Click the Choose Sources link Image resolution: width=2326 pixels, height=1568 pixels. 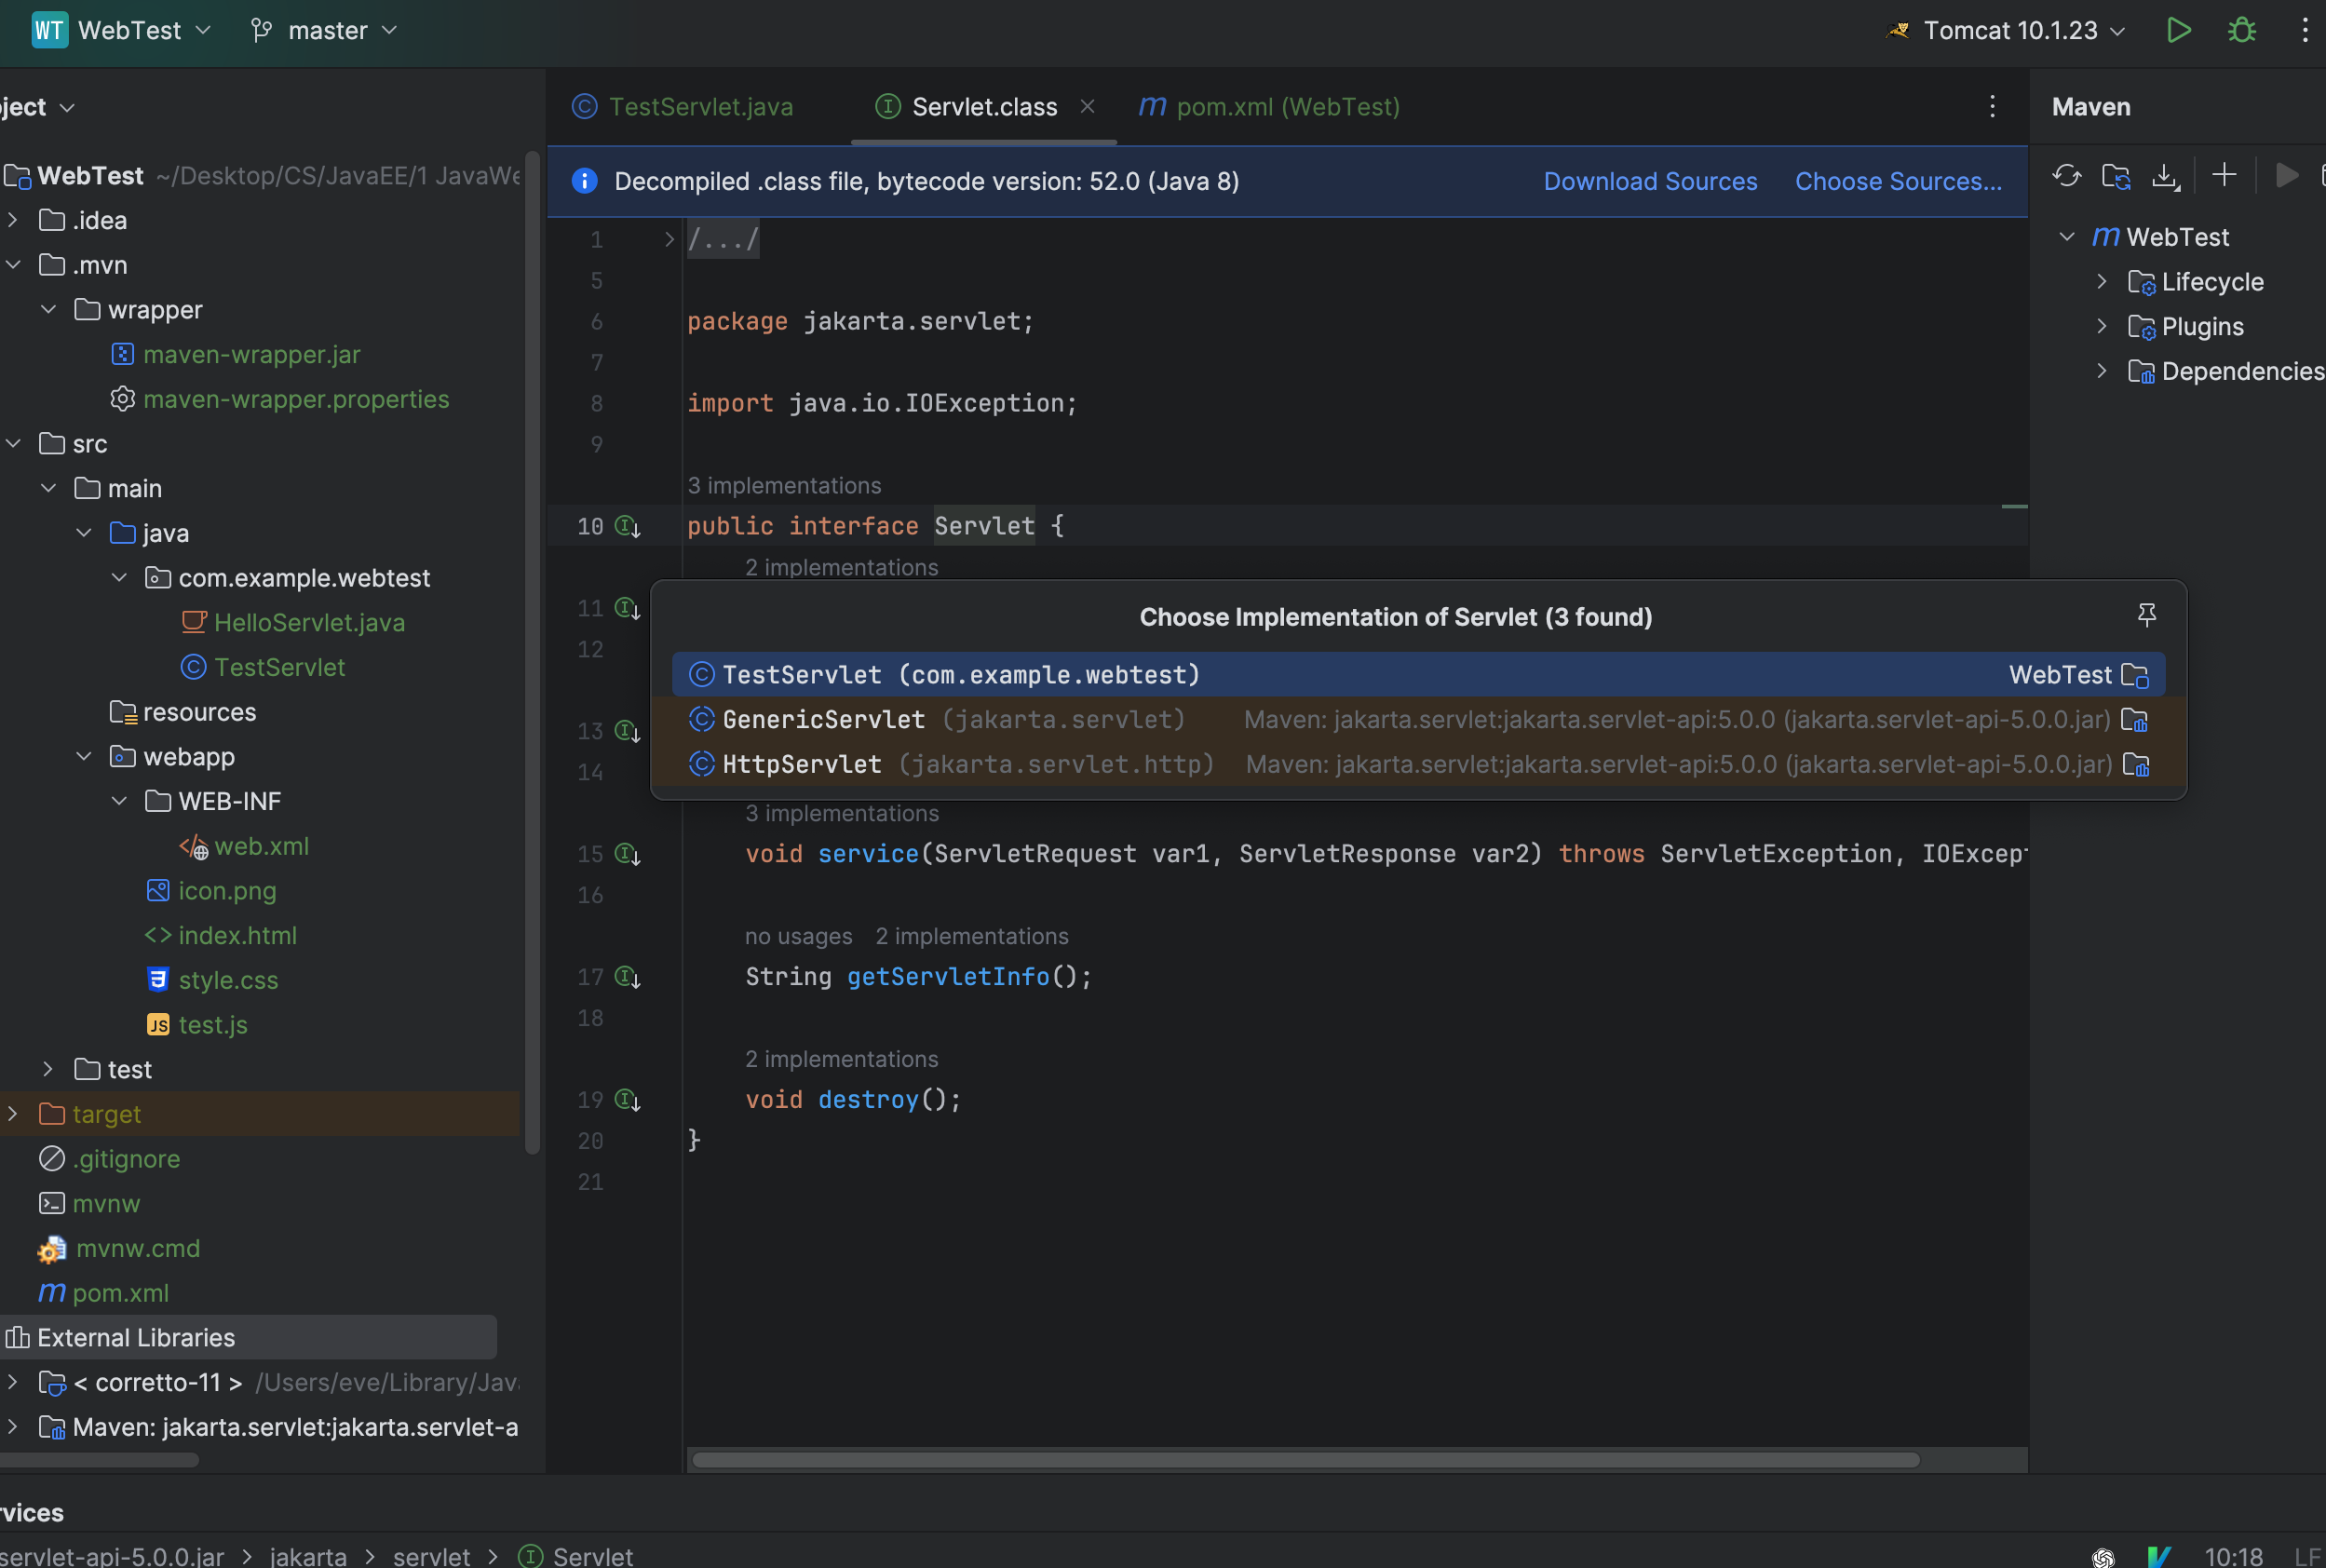click(x=1897, y=181)
